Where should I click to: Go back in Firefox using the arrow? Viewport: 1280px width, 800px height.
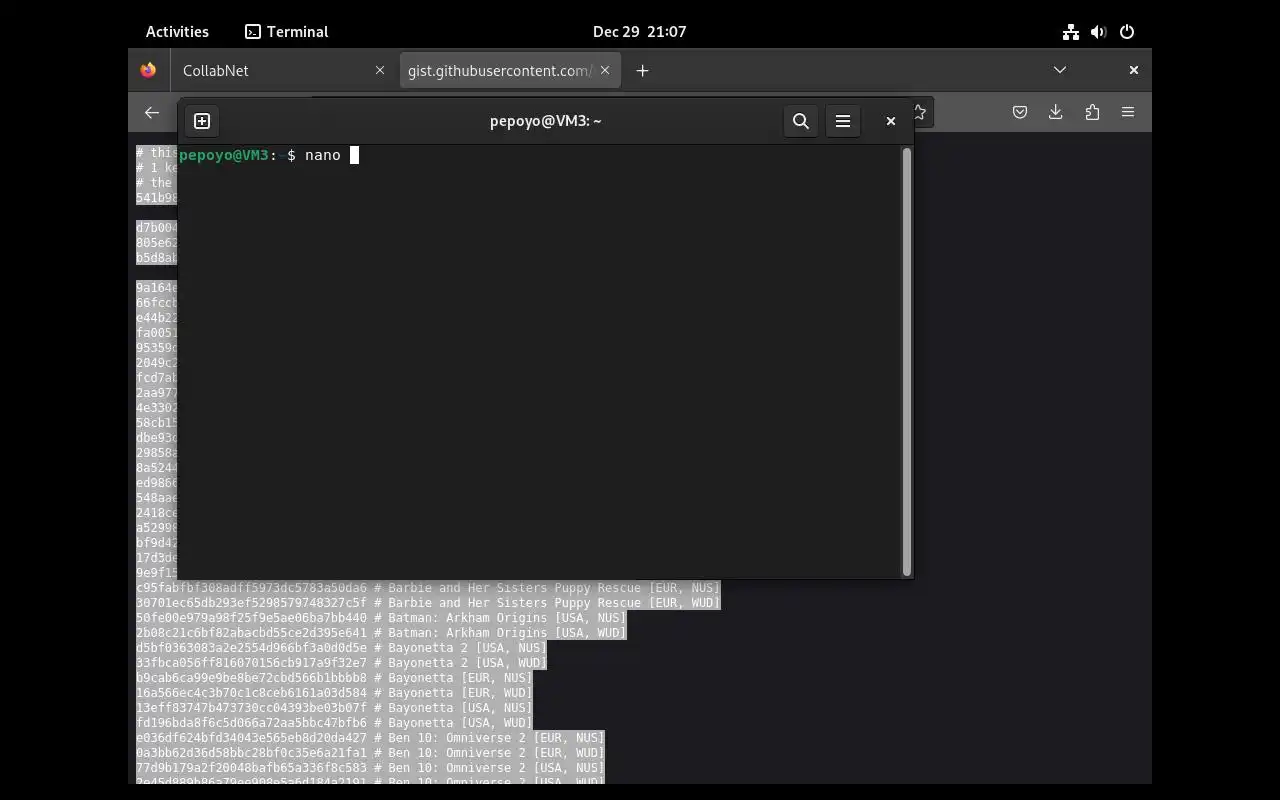coord(152,113)
